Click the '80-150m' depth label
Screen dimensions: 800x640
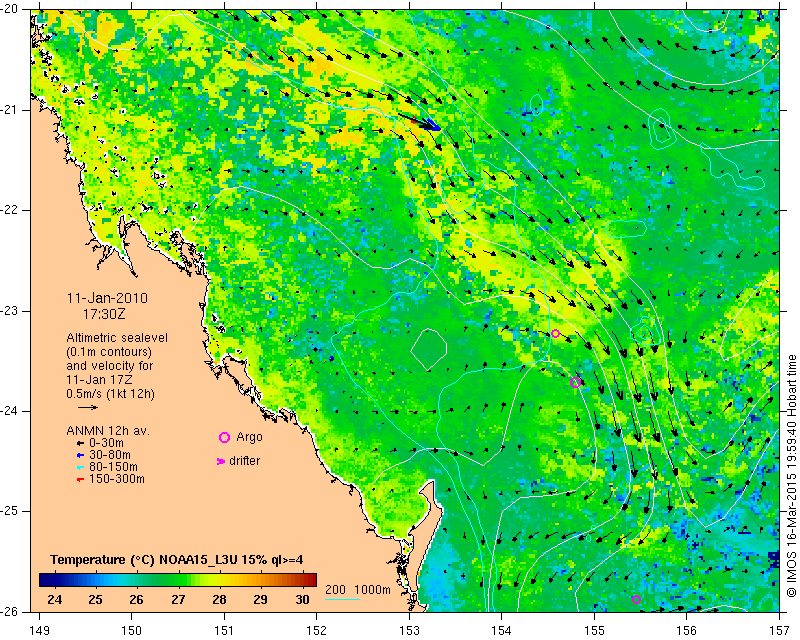(113, 467)
